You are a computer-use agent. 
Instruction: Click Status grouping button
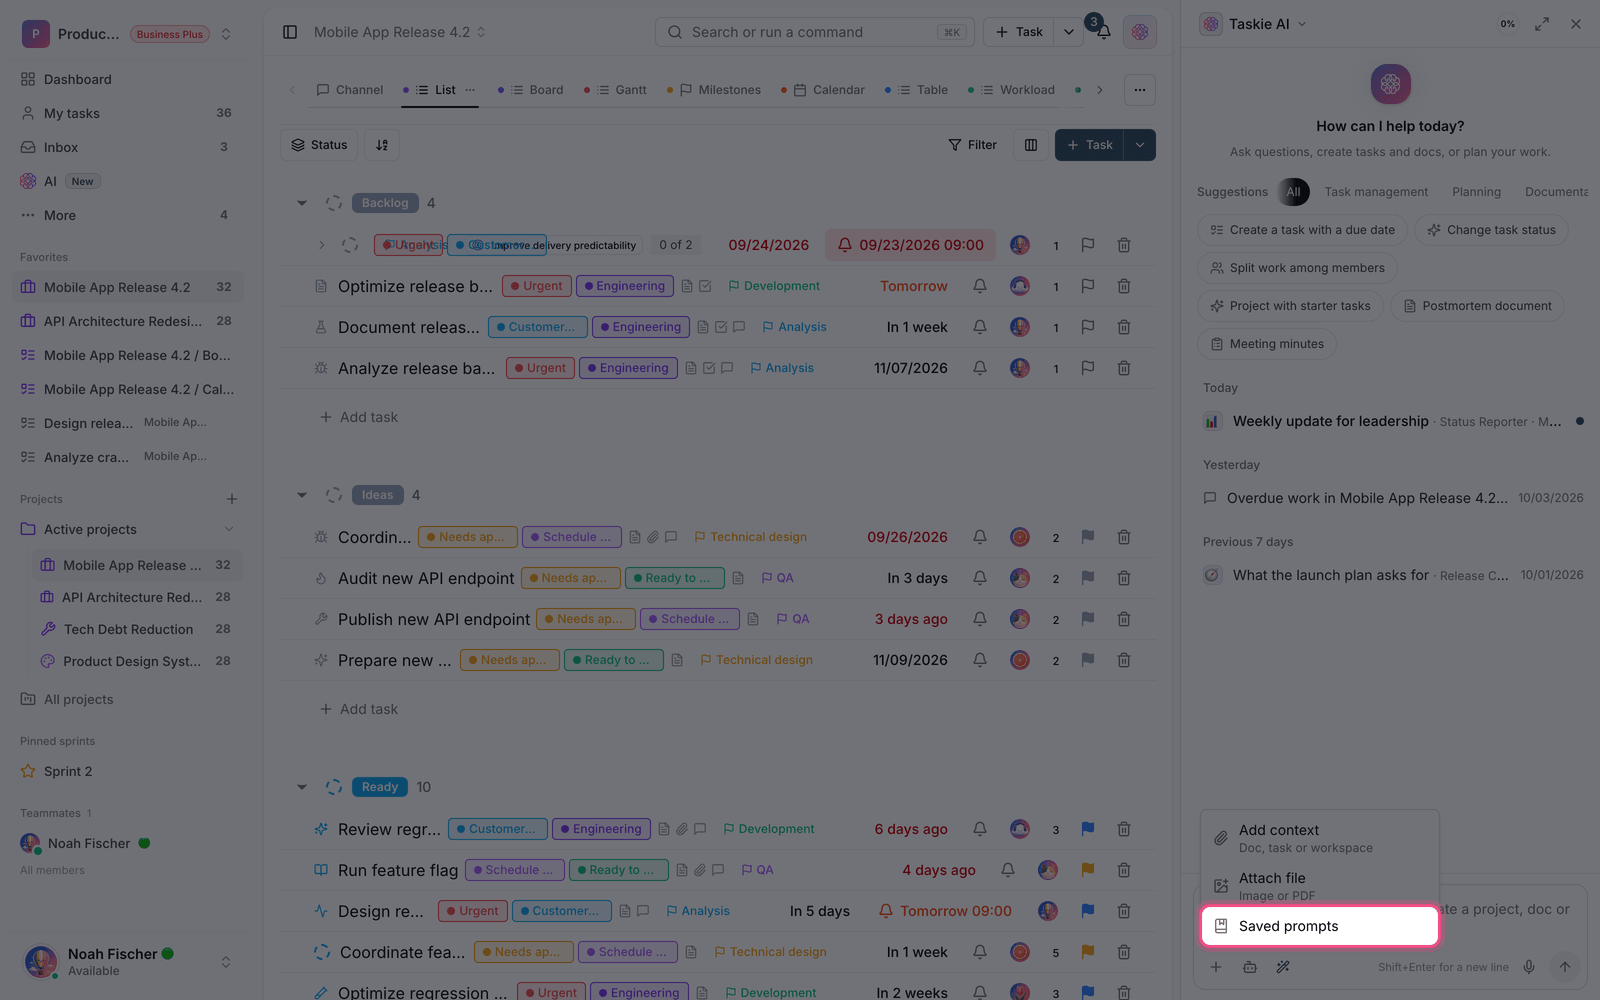click(x=319, y=145)
